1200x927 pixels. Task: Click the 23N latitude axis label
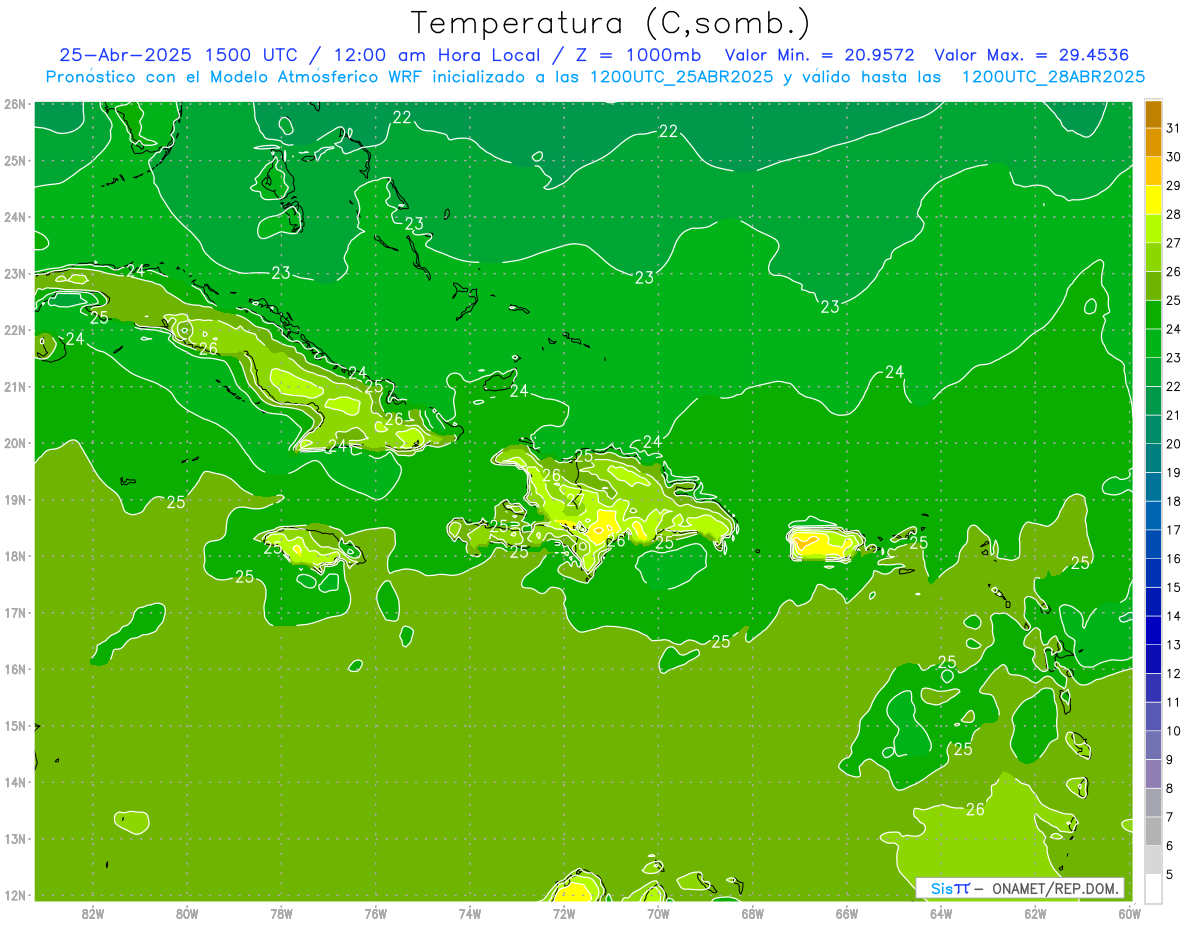pos(14,273)
